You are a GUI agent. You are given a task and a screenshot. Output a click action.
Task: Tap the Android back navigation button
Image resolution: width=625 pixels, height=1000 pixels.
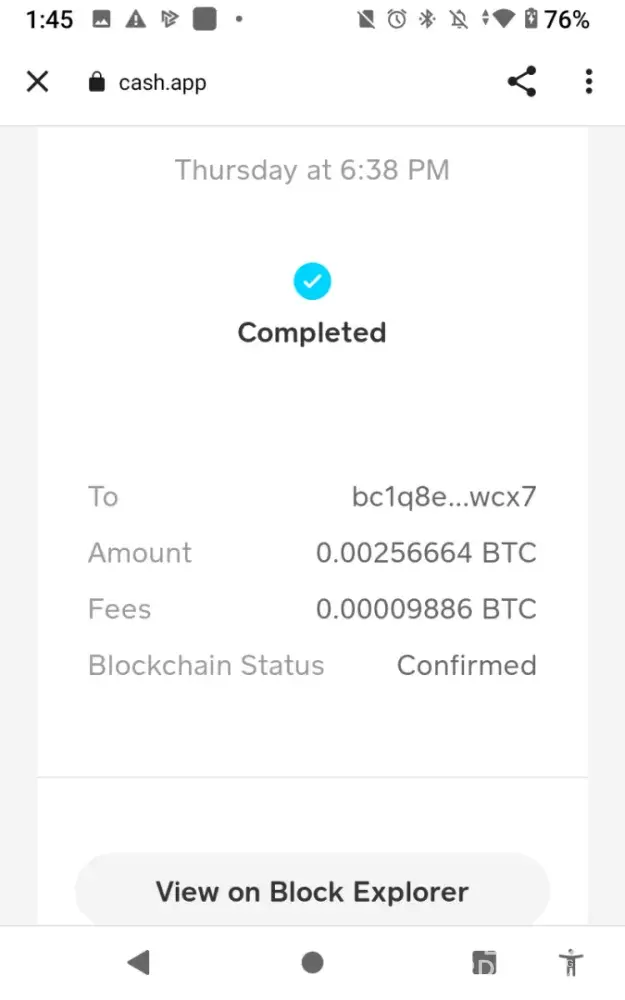(138, 962)
